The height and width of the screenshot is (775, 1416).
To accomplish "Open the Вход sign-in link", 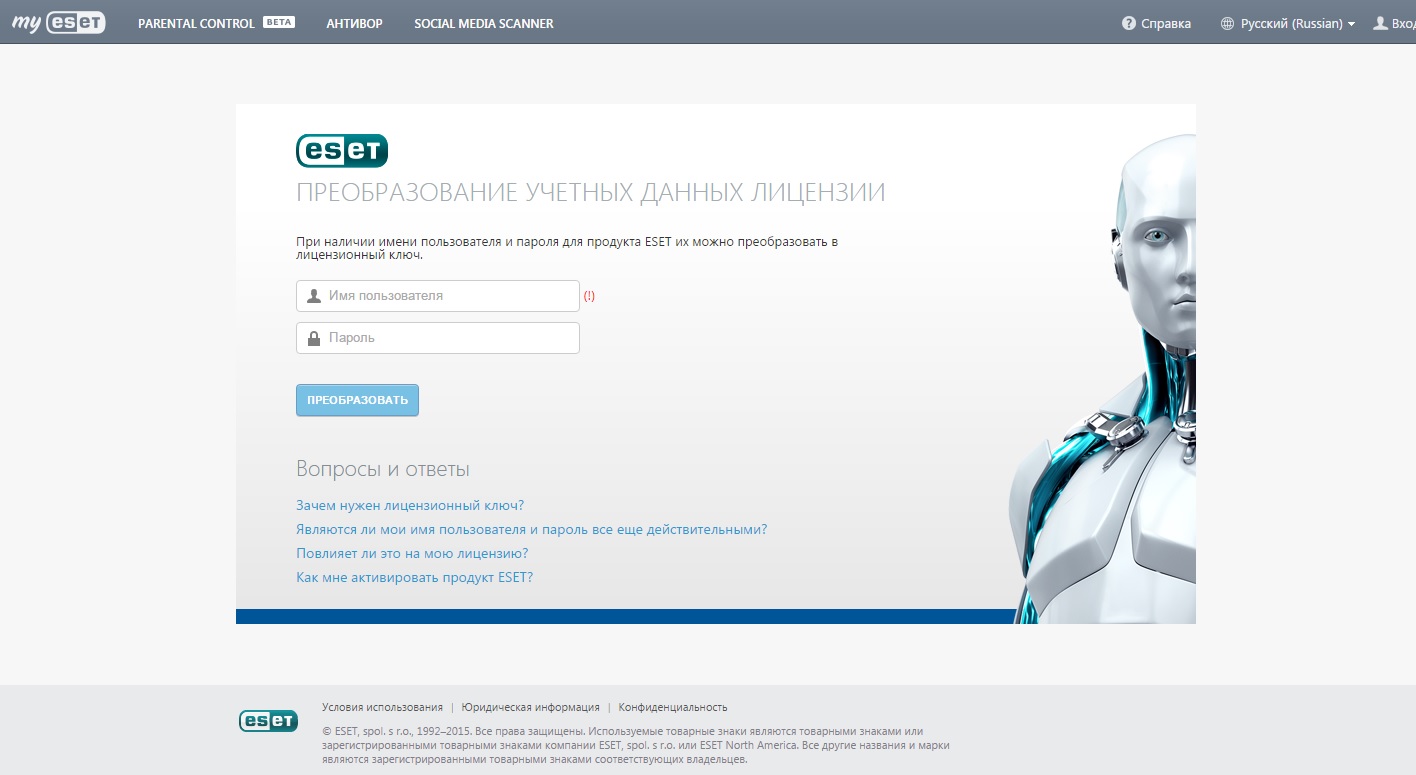I will pos(1403,23).
